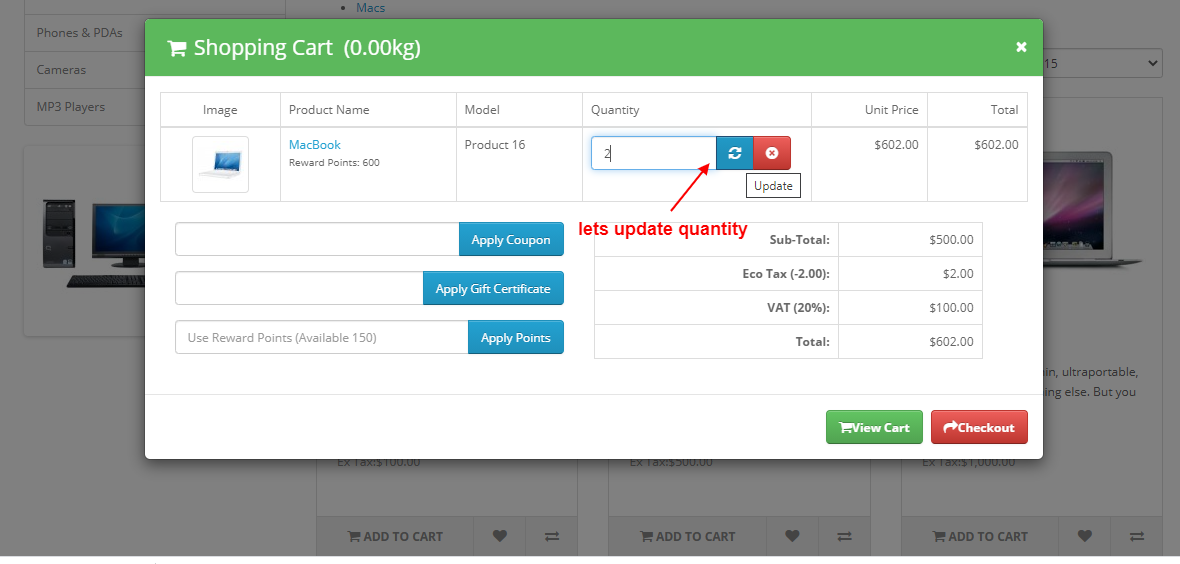The image size is (1180, 564).
Task: Click the left product's ADD TO CART button
Action: pos(395,536)
